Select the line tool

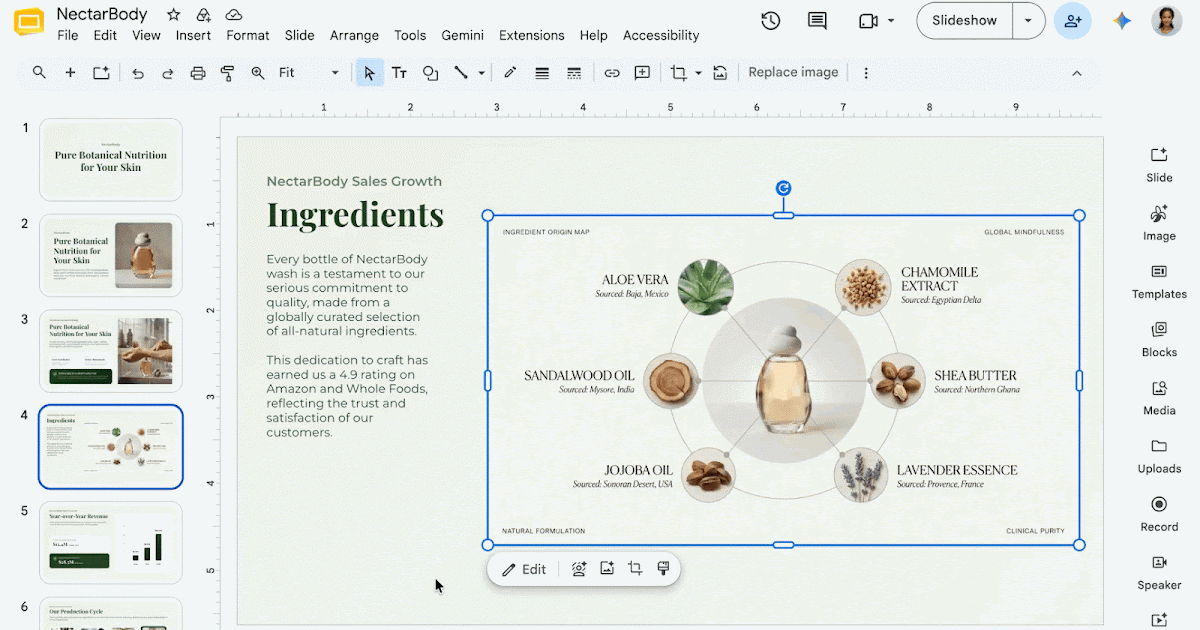point(461,73)
